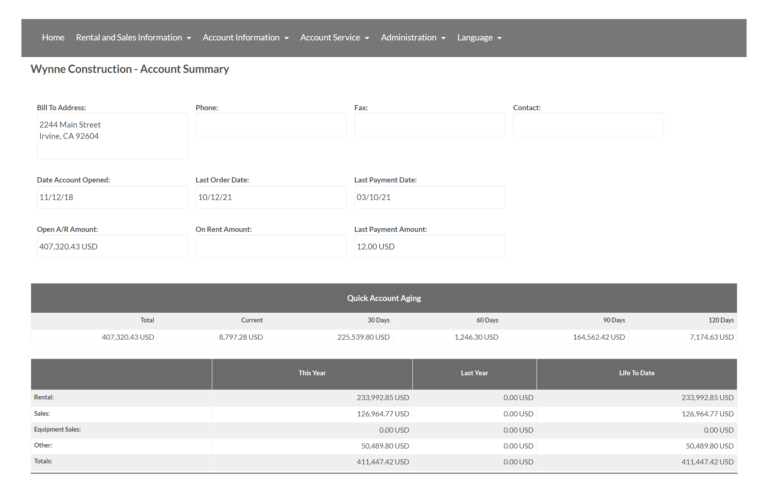Click the Last Payment Date field
Screen dimensions: 768x499
[429, 197]
